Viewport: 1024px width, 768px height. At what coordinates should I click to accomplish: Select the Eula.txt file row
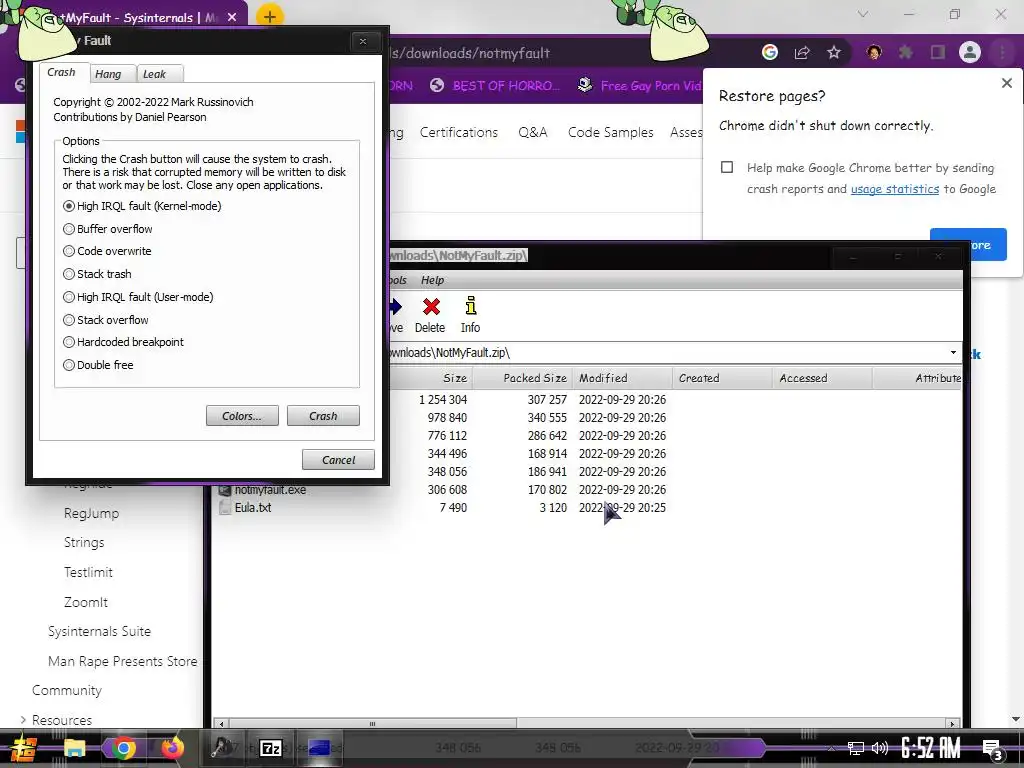(x=589, y=507)
